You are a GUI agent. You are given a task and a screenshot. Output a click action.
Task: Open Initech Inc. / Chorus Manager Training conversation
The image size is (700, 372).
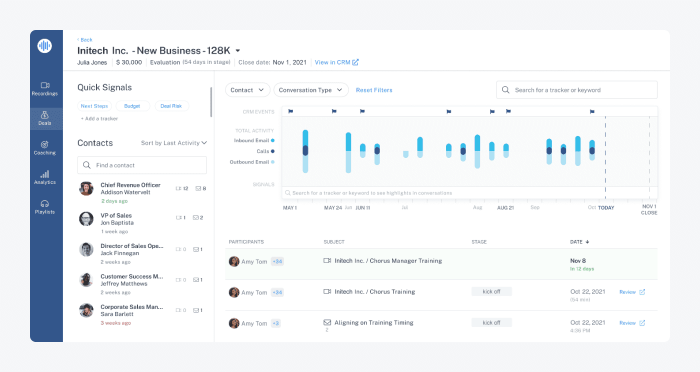(x=388, y=261)
